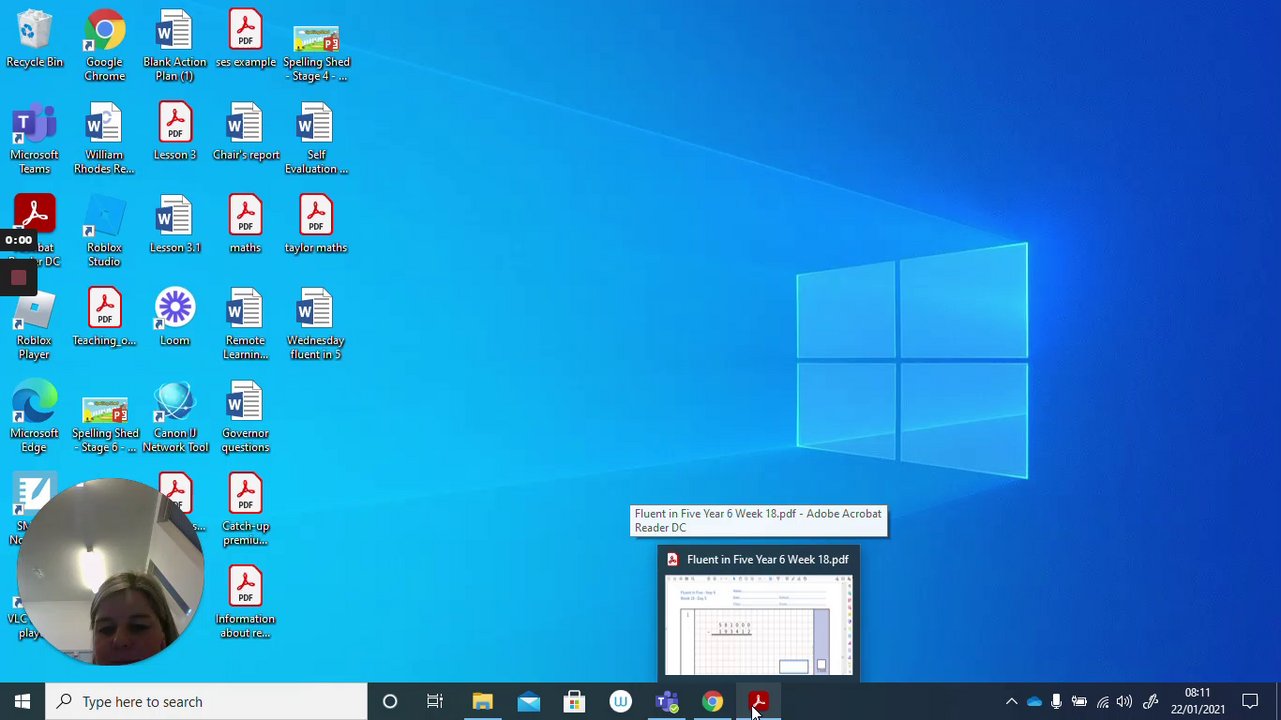The image size is (1281, 720).
Task: Select the Wednesday fluent in 5 document
Action: pos(316,325)
